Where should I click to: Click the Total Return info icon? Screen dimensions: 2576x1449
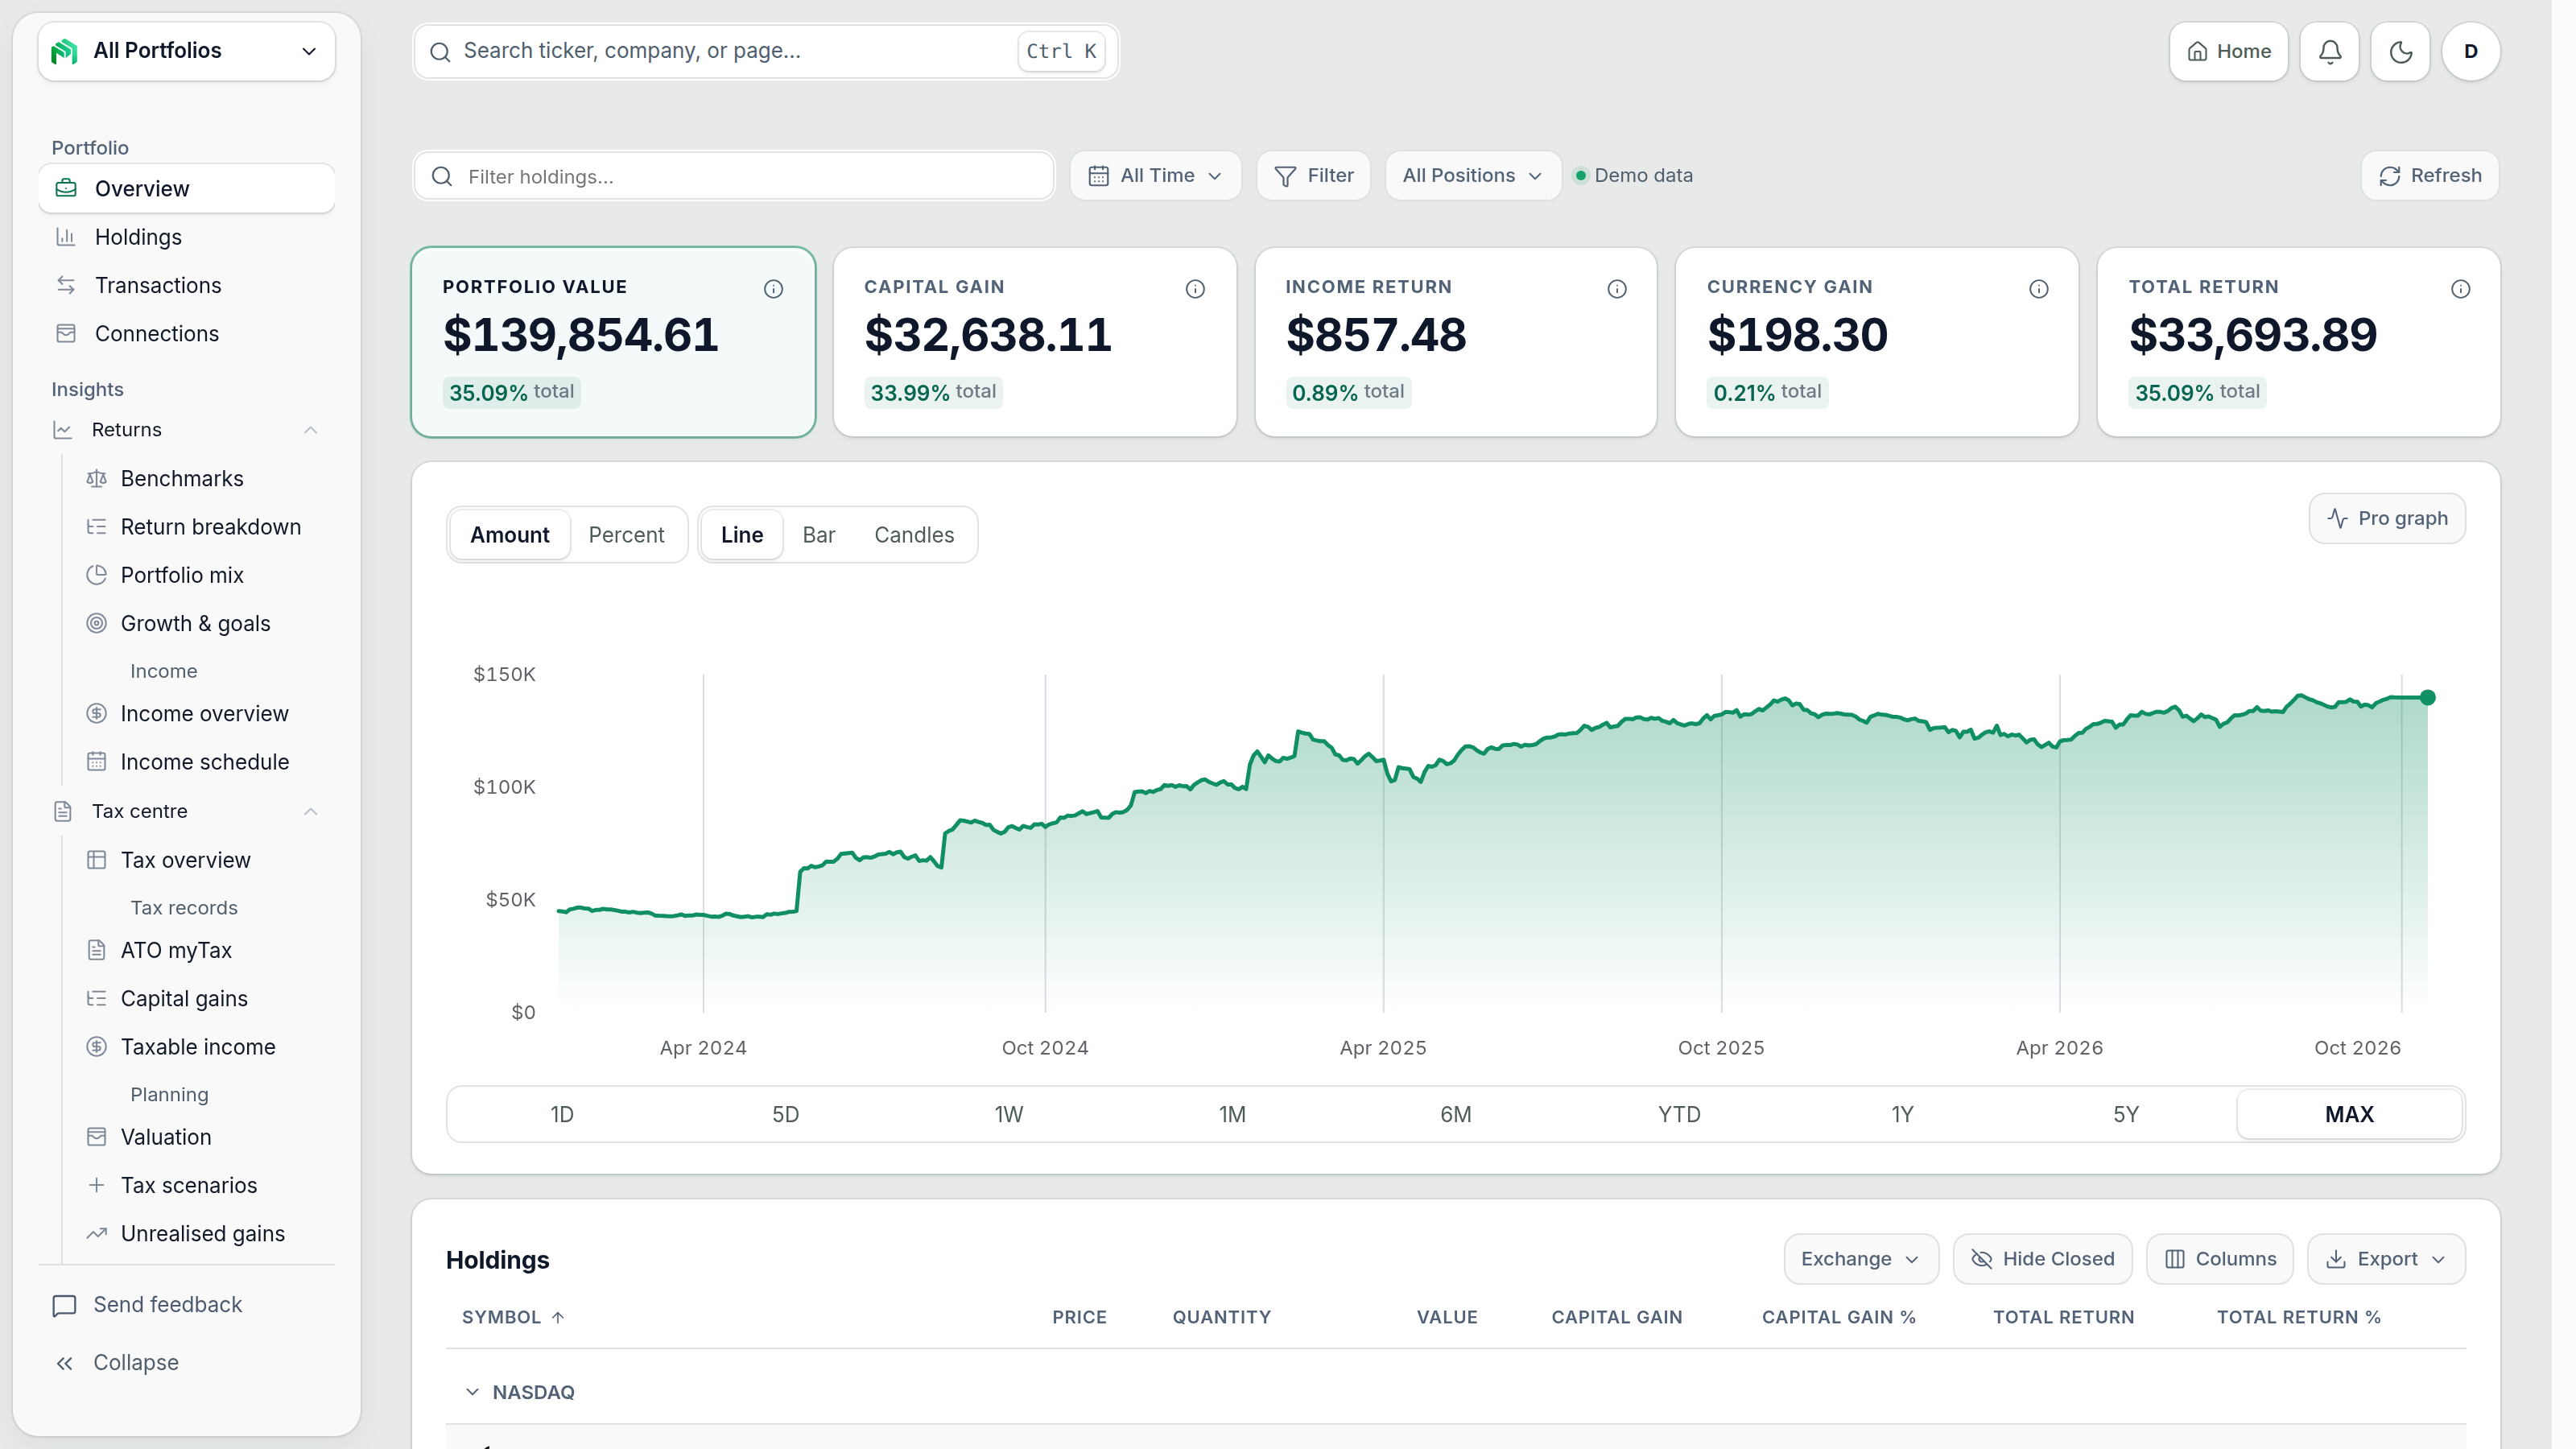2485,291
